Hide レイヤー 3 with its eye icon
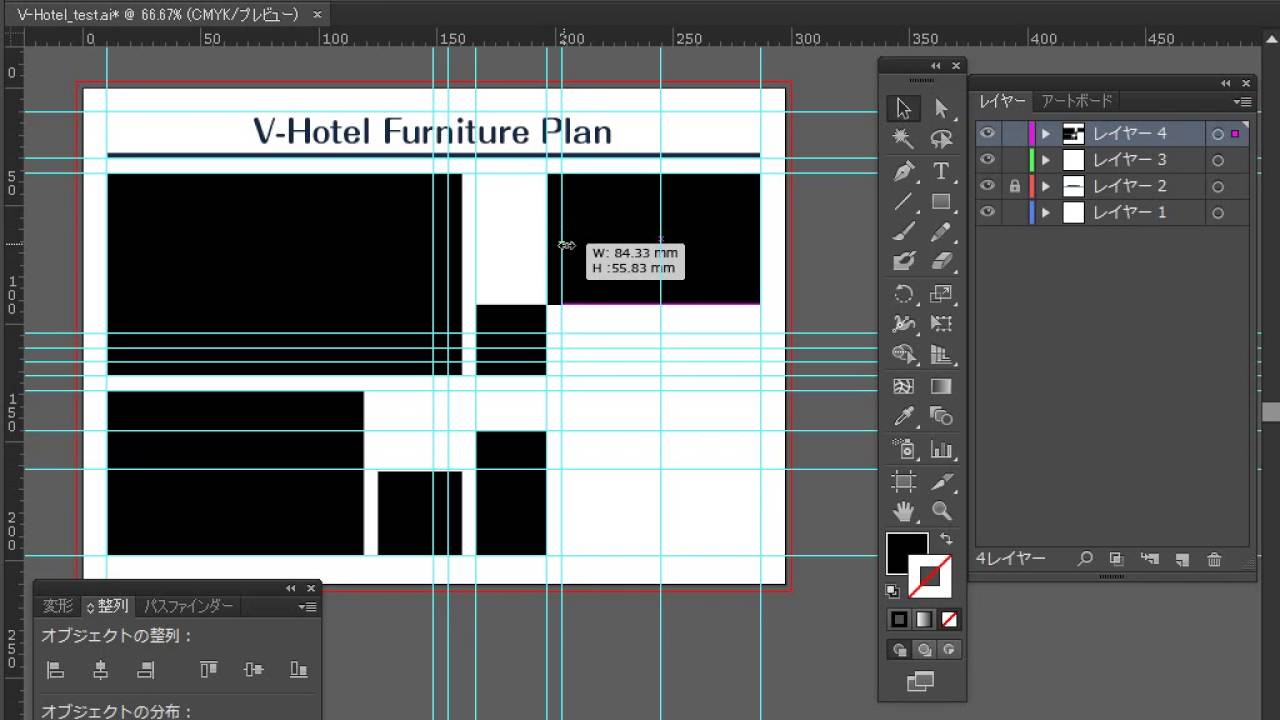Viewport: 1280px width, 720px height. 987,159
